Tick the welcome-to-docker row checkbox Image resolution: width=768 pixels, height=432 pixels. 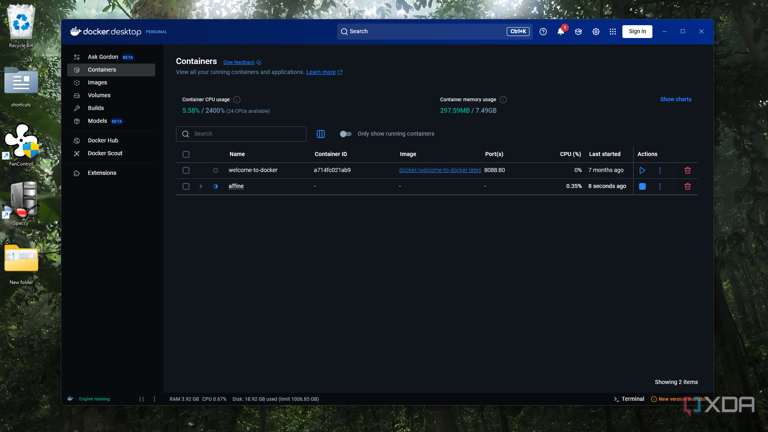click(x=186, y=170)
